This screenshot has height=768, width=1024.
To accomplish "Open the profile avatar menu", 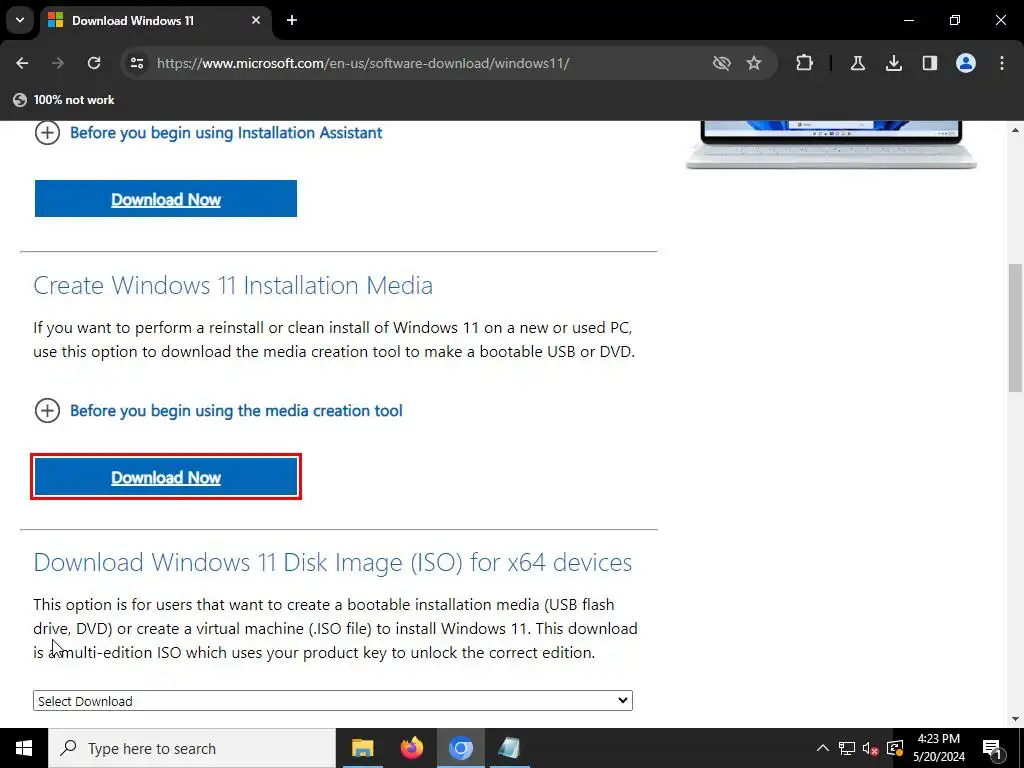I will tap(965, 63).
